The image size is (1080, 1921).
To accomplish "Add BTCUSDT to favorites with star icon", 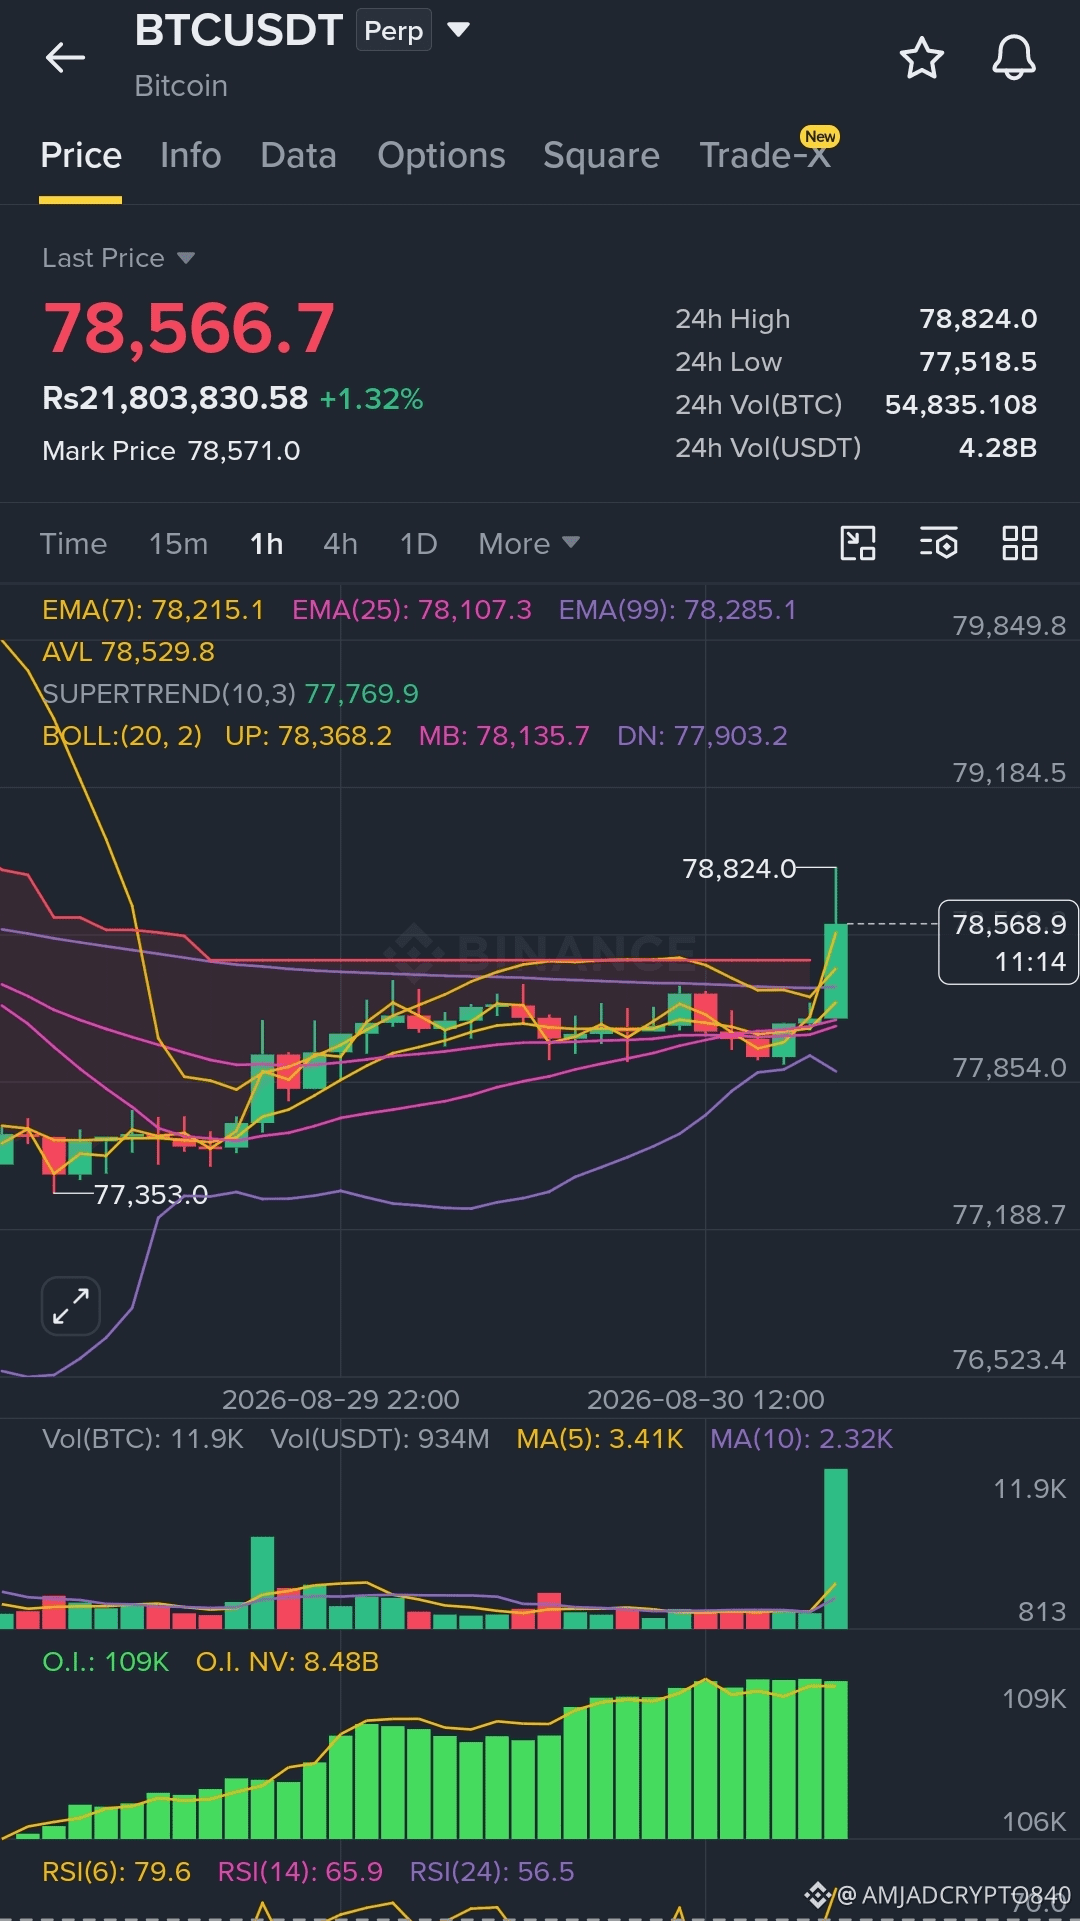I will [921, 58].
